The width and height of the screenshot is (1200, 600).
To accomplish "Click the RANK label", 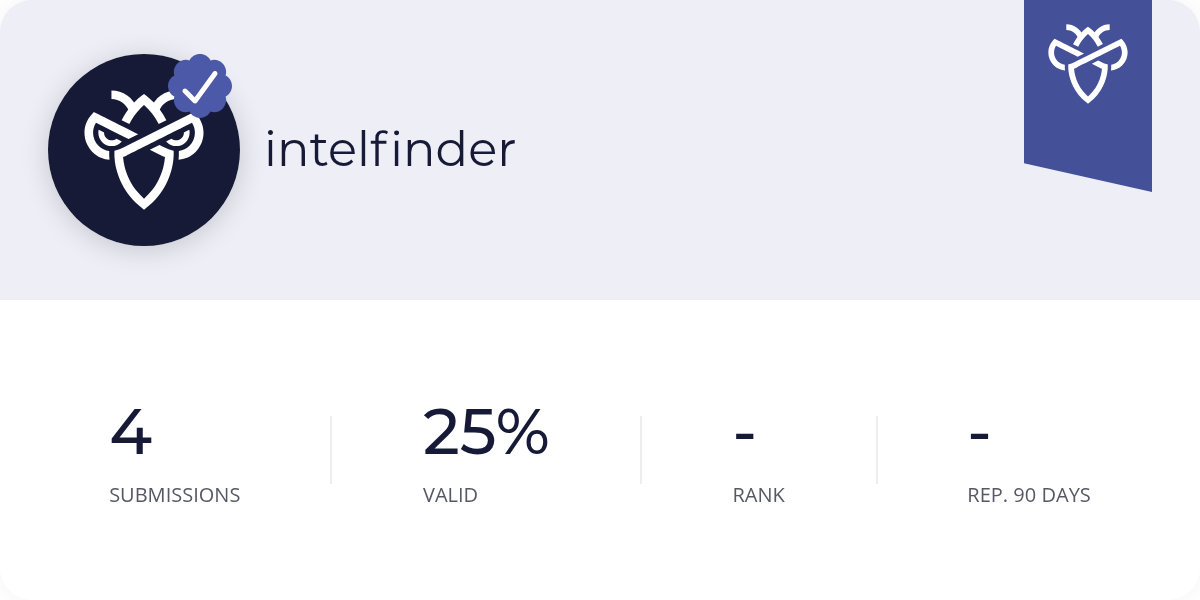I will pyautogui.click(x=759, y=495).
